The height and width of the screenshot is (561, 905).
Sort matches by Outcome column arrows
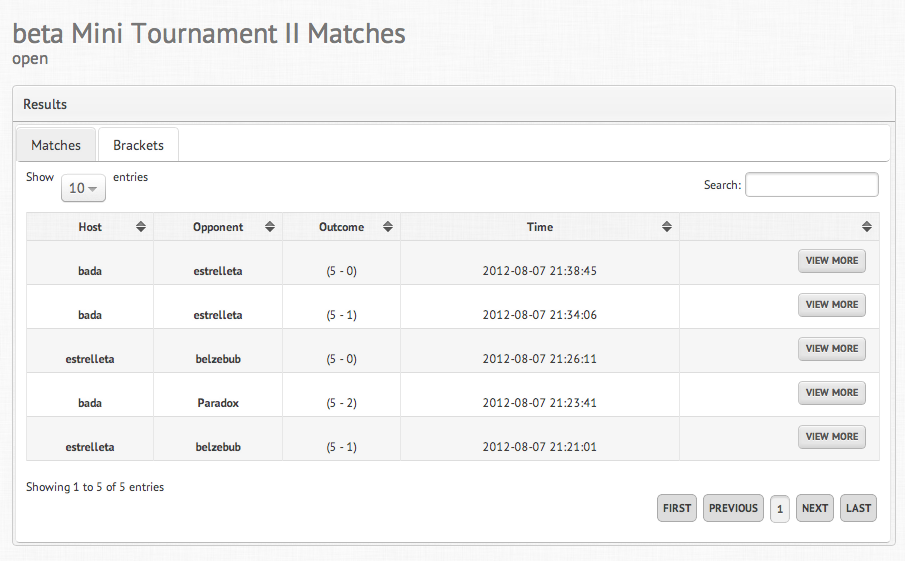coord(388,227)
